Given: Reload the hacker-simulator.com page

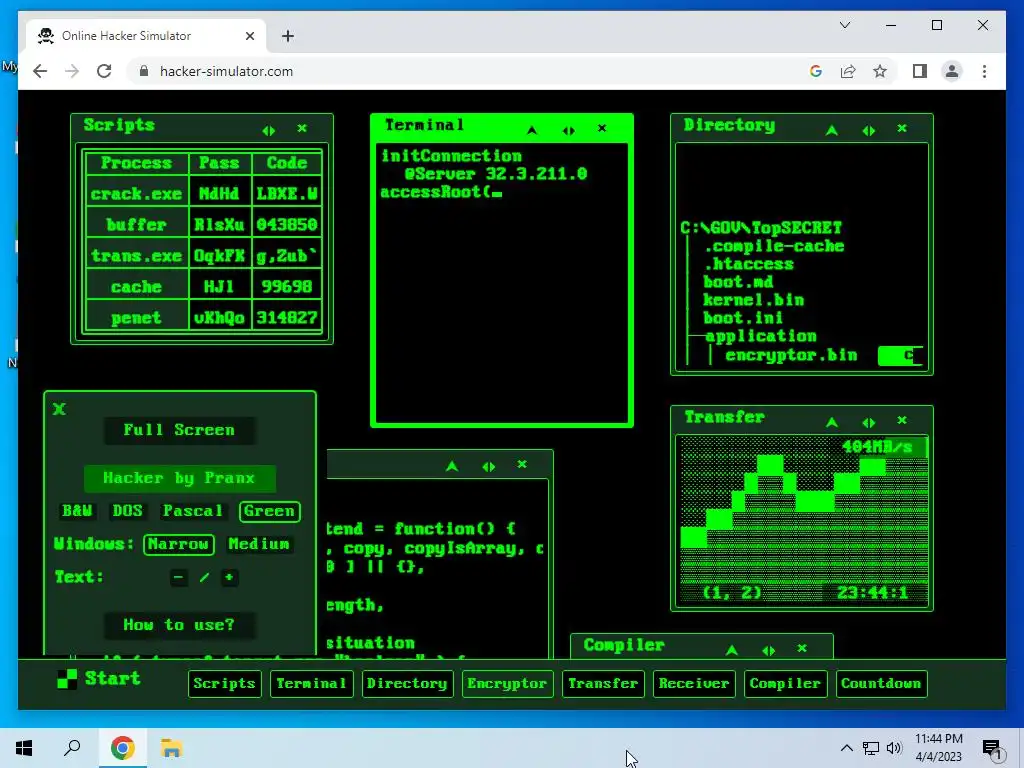Looking at the screenshot, I should pos(104,71).
